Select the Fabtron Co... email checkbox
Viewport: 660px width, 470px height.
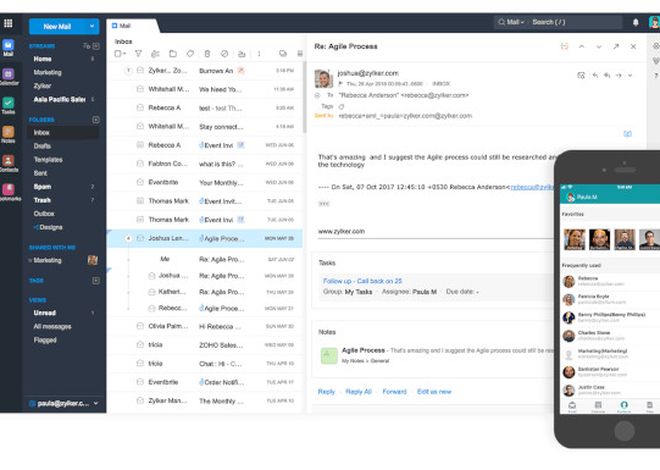[140, 164]
